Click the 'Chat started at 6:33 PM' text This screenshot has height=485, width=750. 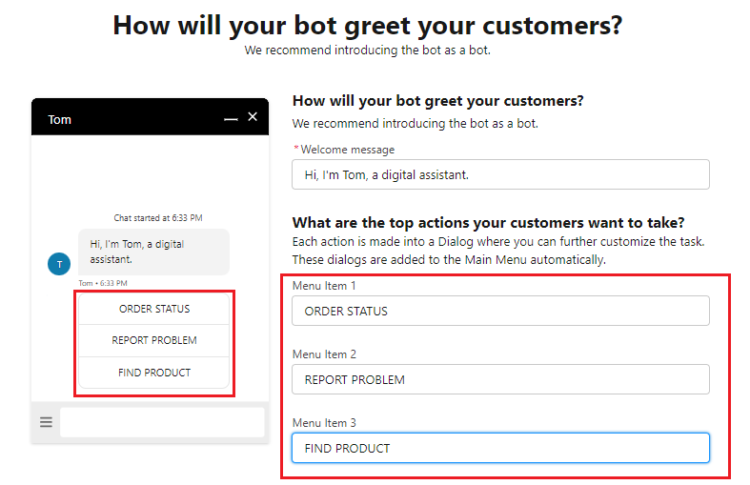point(157,217)
